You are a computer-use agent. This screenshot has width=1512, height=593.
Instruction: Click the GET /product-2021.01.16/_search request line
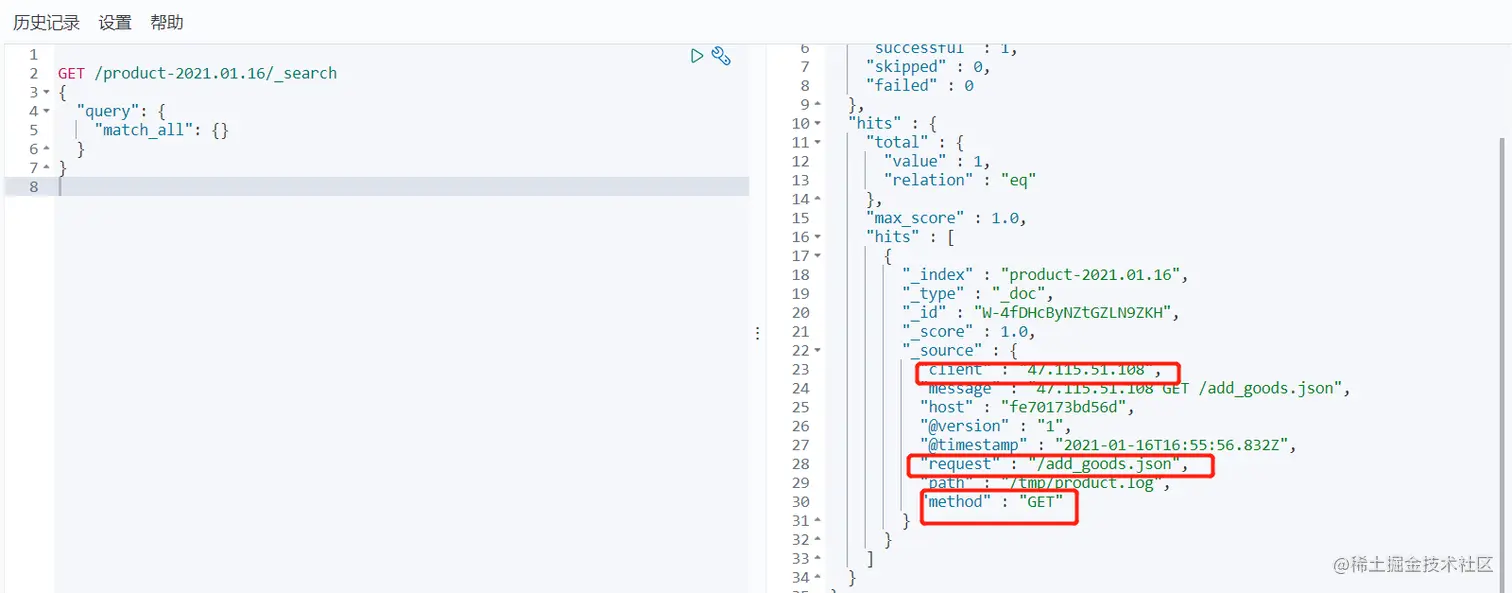[197, 73]
